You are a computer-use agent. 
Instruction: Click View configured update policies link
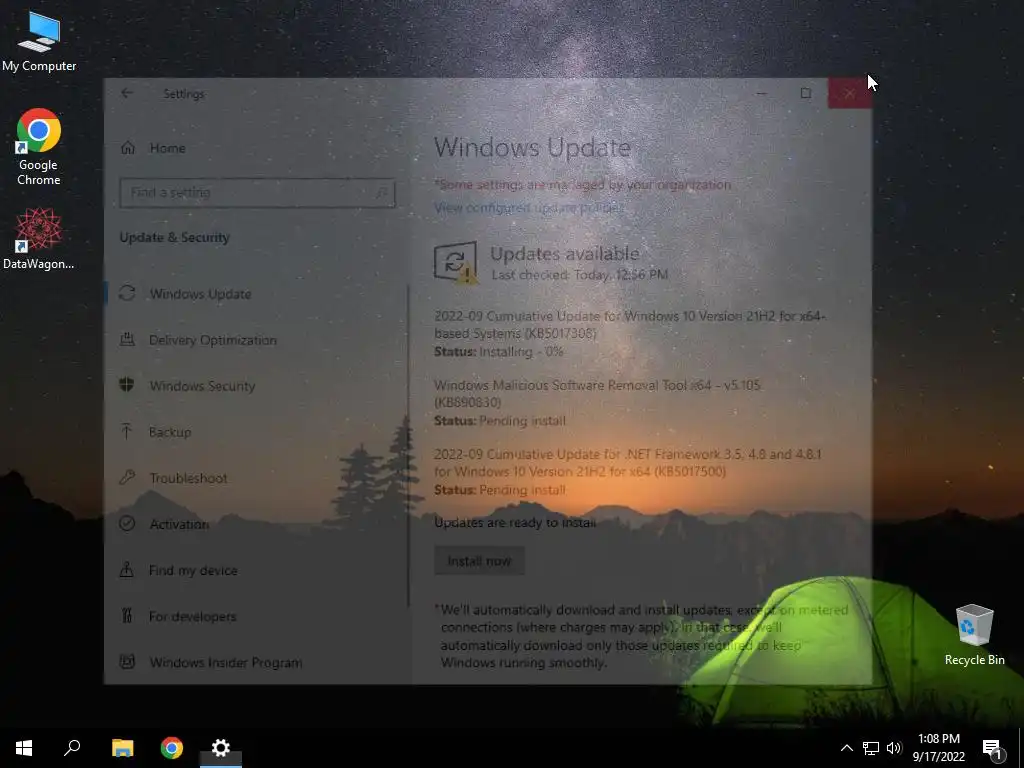[529, 208]
